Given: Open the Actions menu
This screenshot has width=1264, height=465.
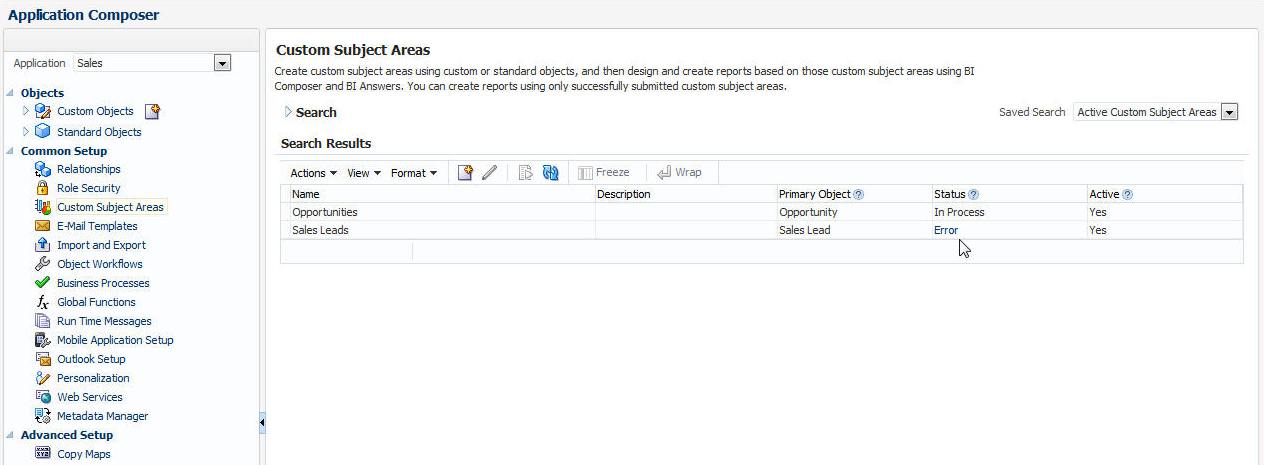Looking at the screenshot, I should click(313, 173).
